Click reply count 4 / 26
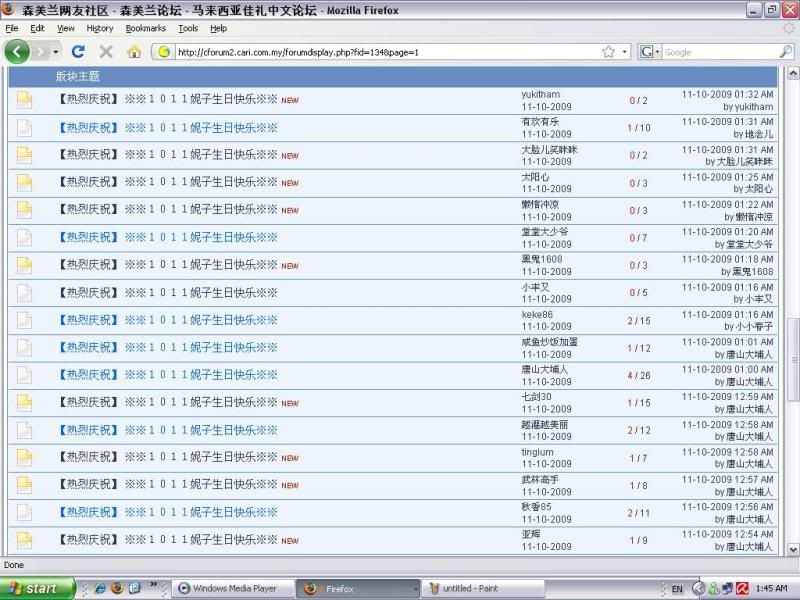The width and height of the screenshot is (800, 600). (639, 376)
